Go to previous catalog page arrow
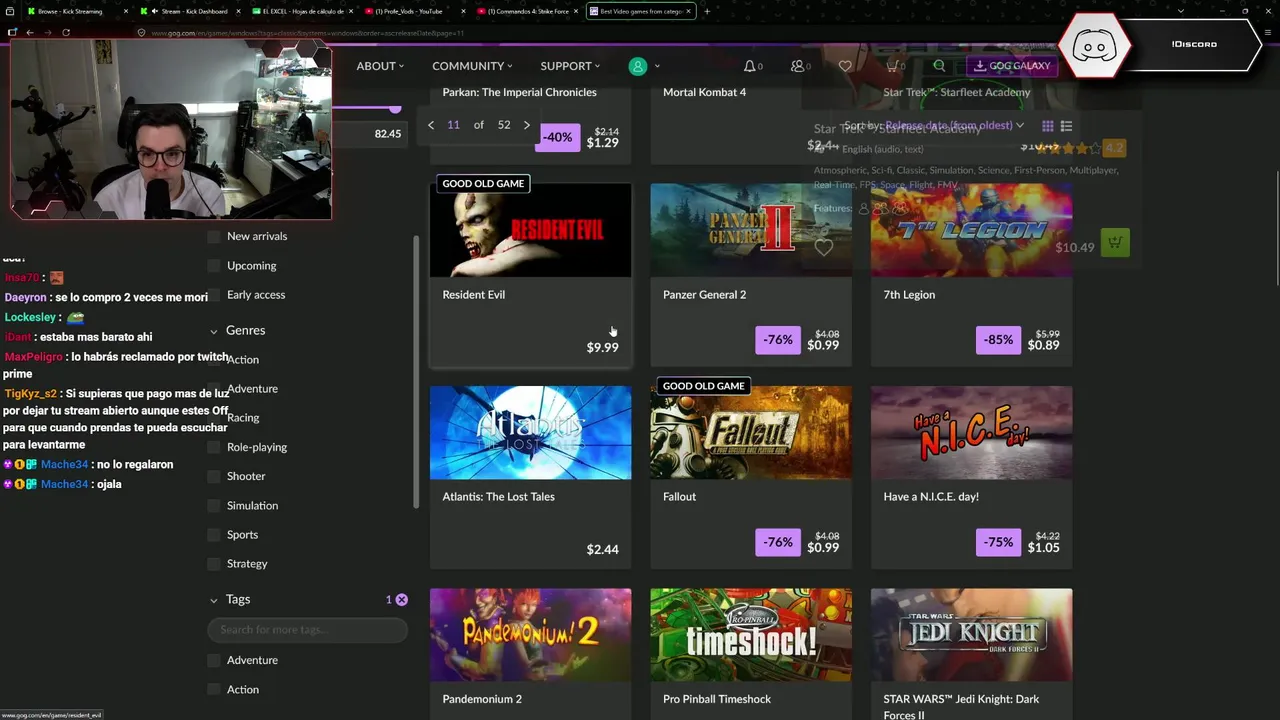 [431, 125]
